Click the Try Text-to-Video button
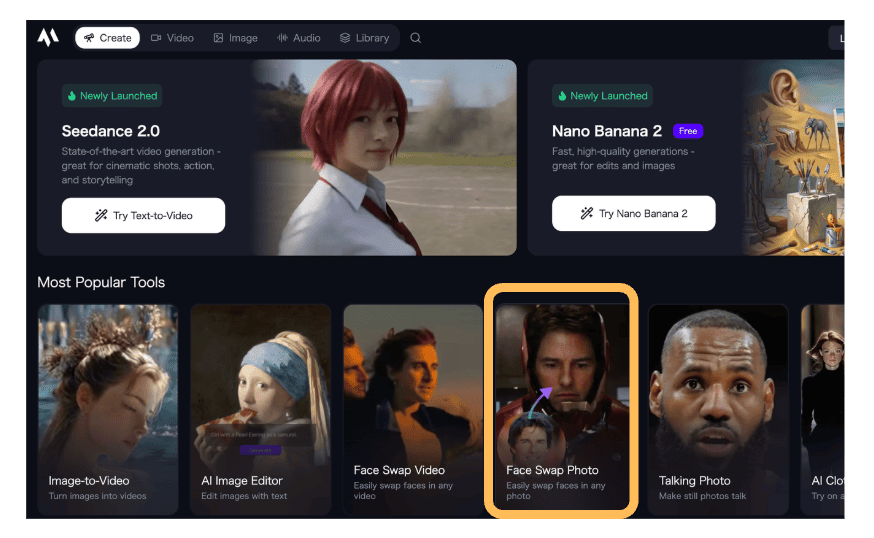The height and width of the screenshot is (538, 874). pyautogui.click(x=143, y=215)
